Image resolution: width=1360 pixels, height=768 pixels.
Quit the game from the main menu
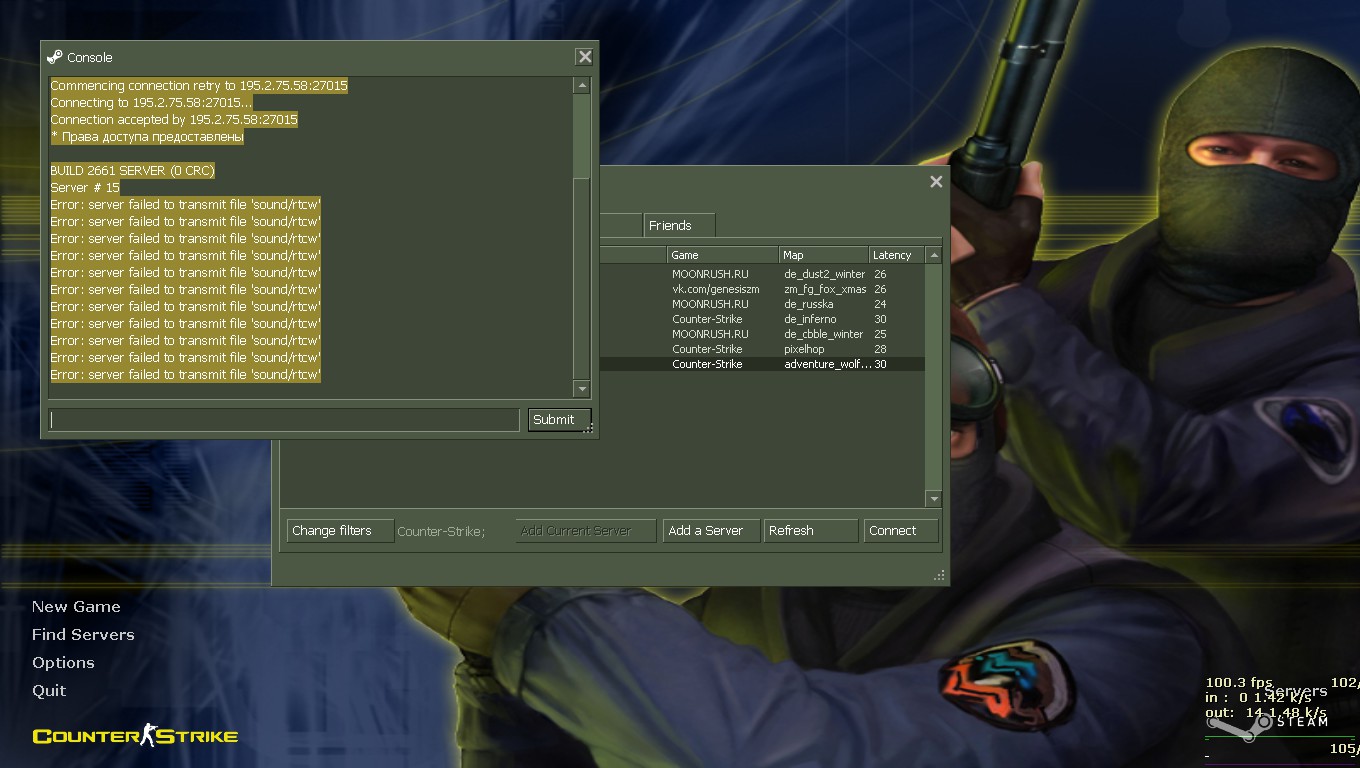pyautogui.click(x=49, y=691)
